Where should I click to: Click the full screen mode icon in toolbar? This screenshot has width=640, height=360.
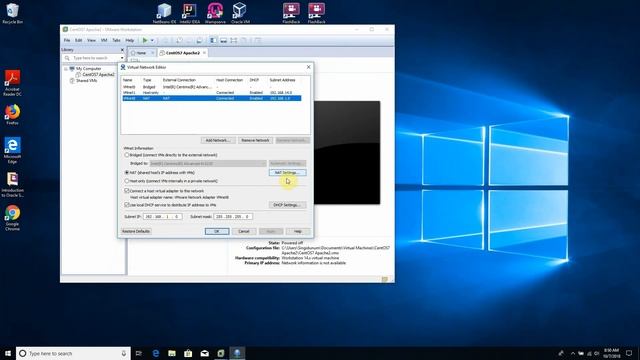tap(233, 40)
